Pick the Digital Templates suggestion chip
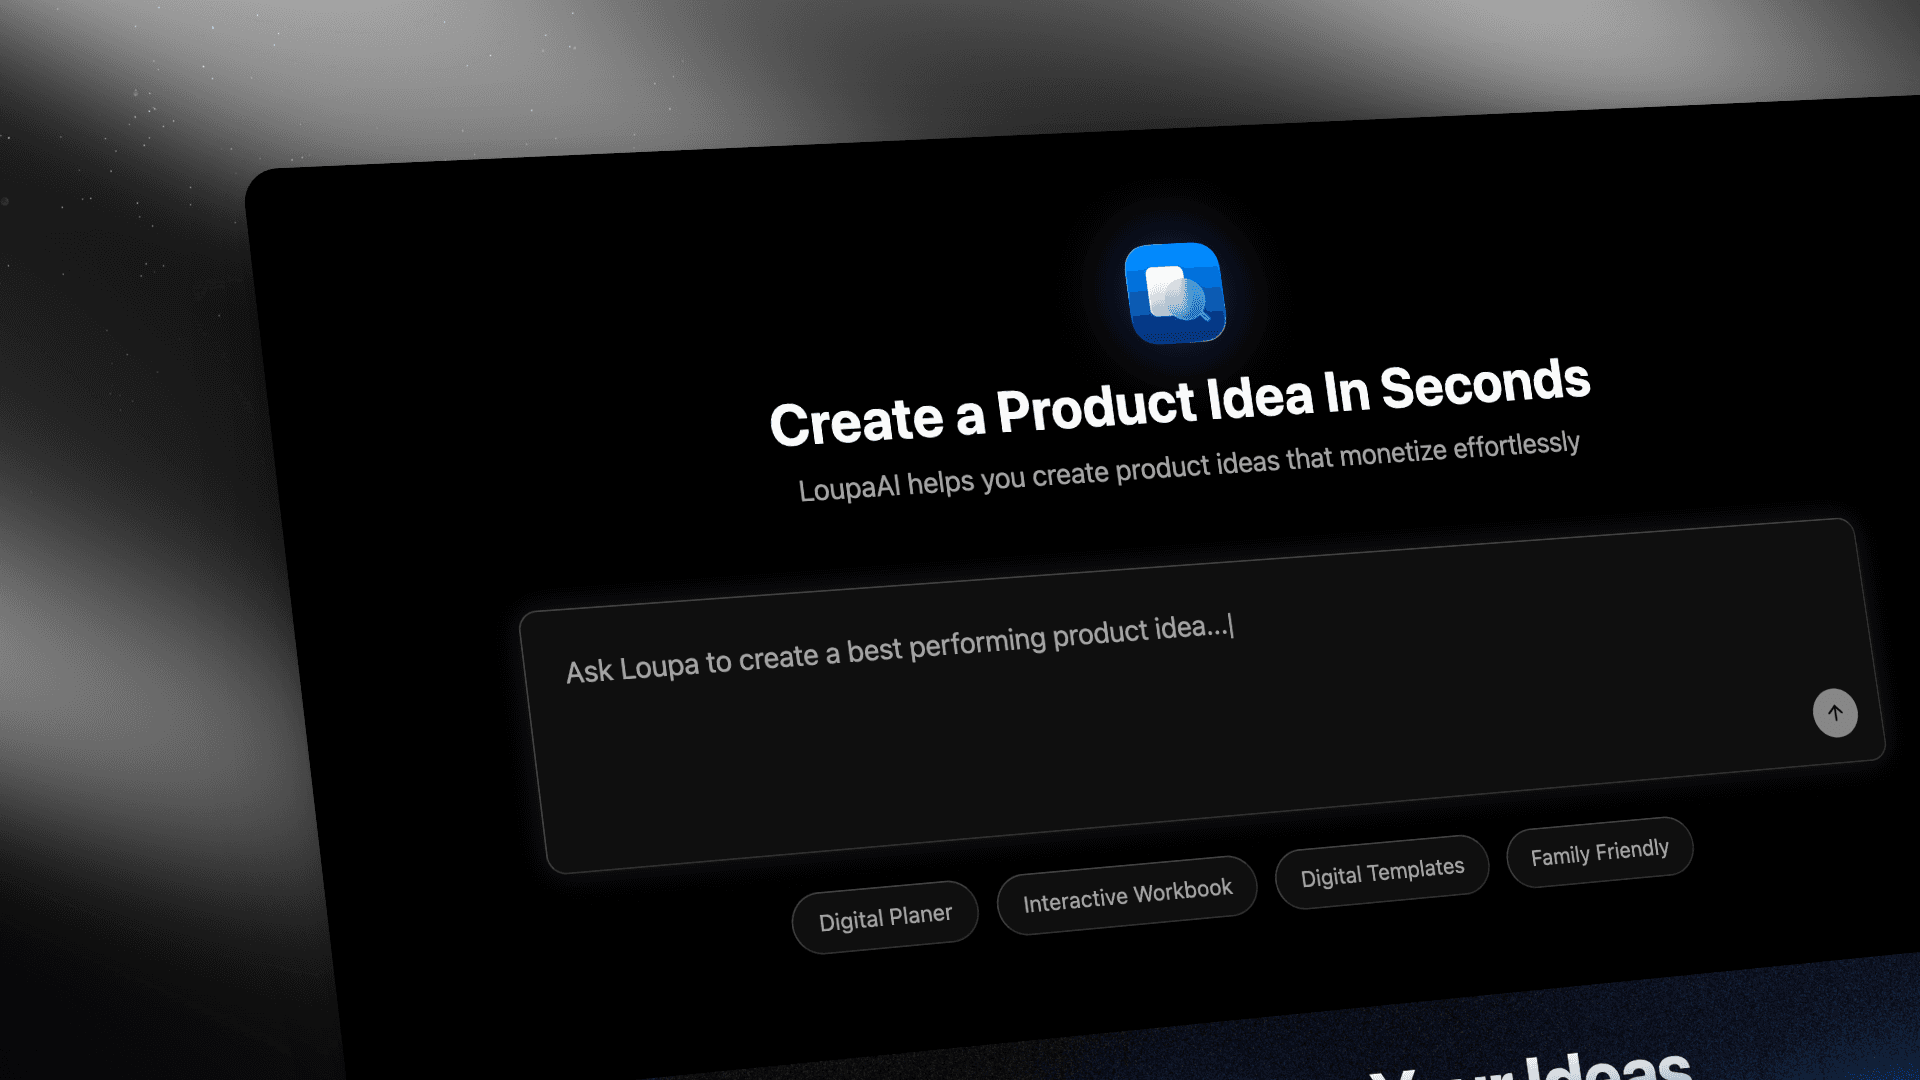1920x1080 pixels. pos(1382,872)
